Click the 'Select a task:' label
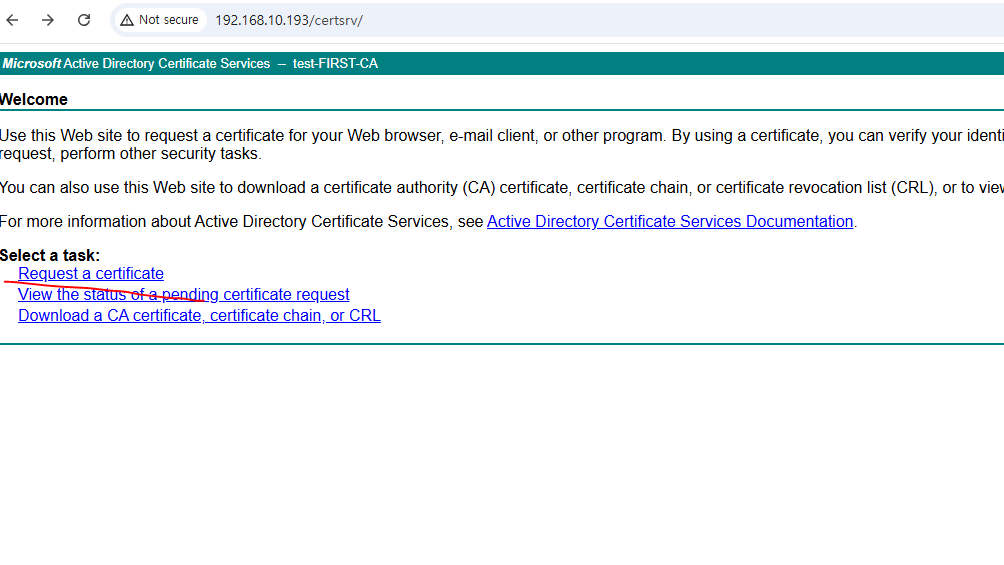This screenshot has width=1004, height=565. coord(50,256)
